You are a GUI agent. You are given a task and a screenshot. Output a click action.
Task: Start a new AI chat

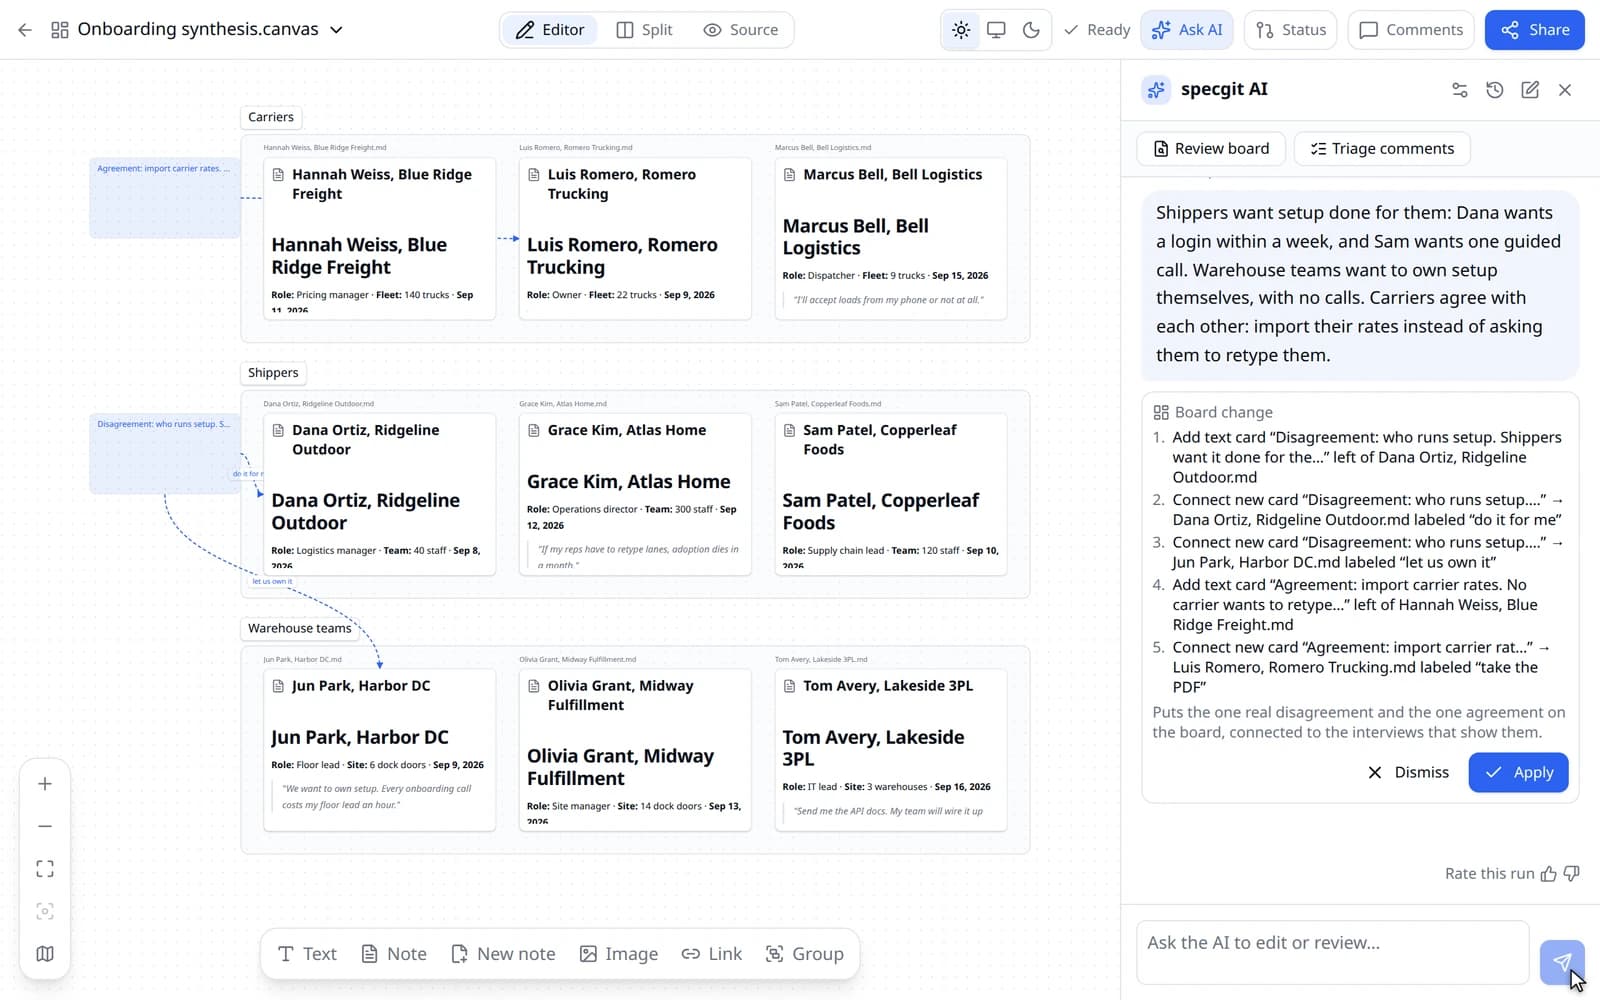(x=1530, y=90)
